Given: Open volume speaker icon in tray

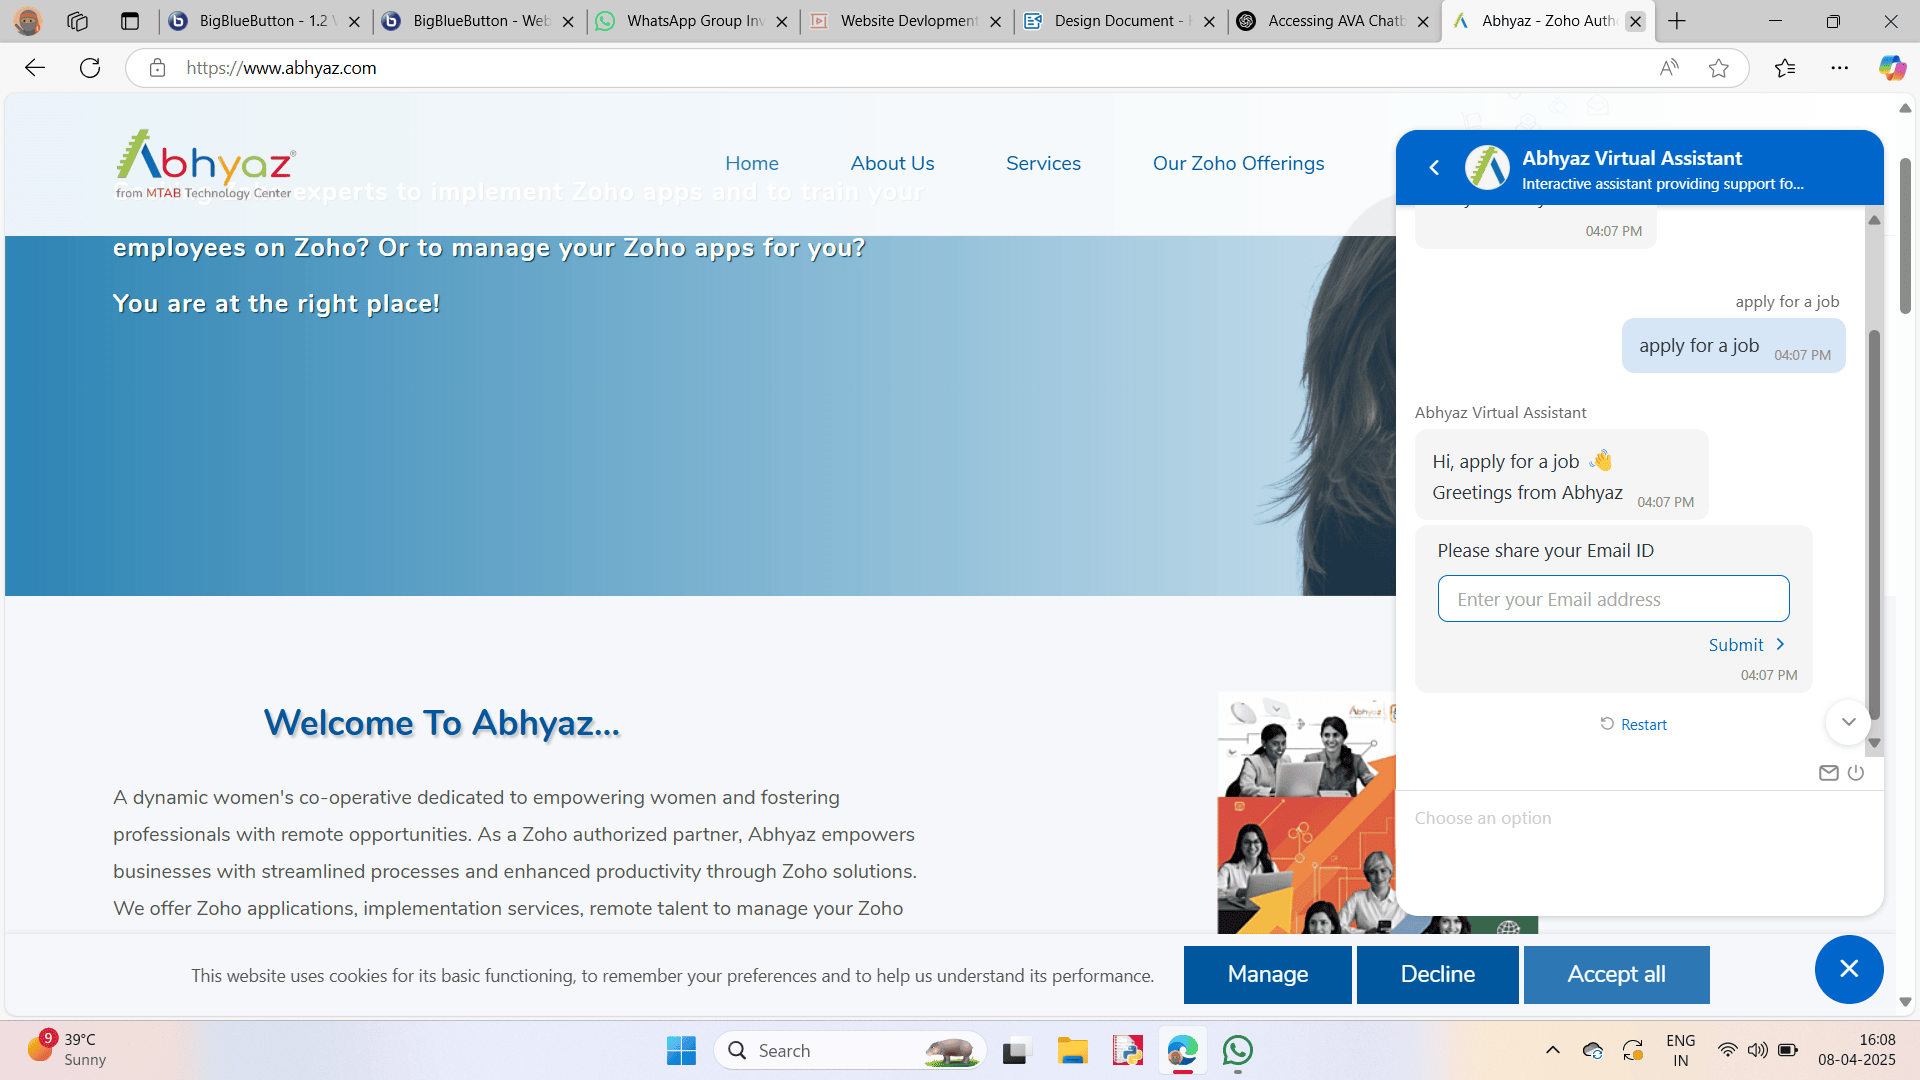Looking at the screenshot, I should click(1757, 1050).
